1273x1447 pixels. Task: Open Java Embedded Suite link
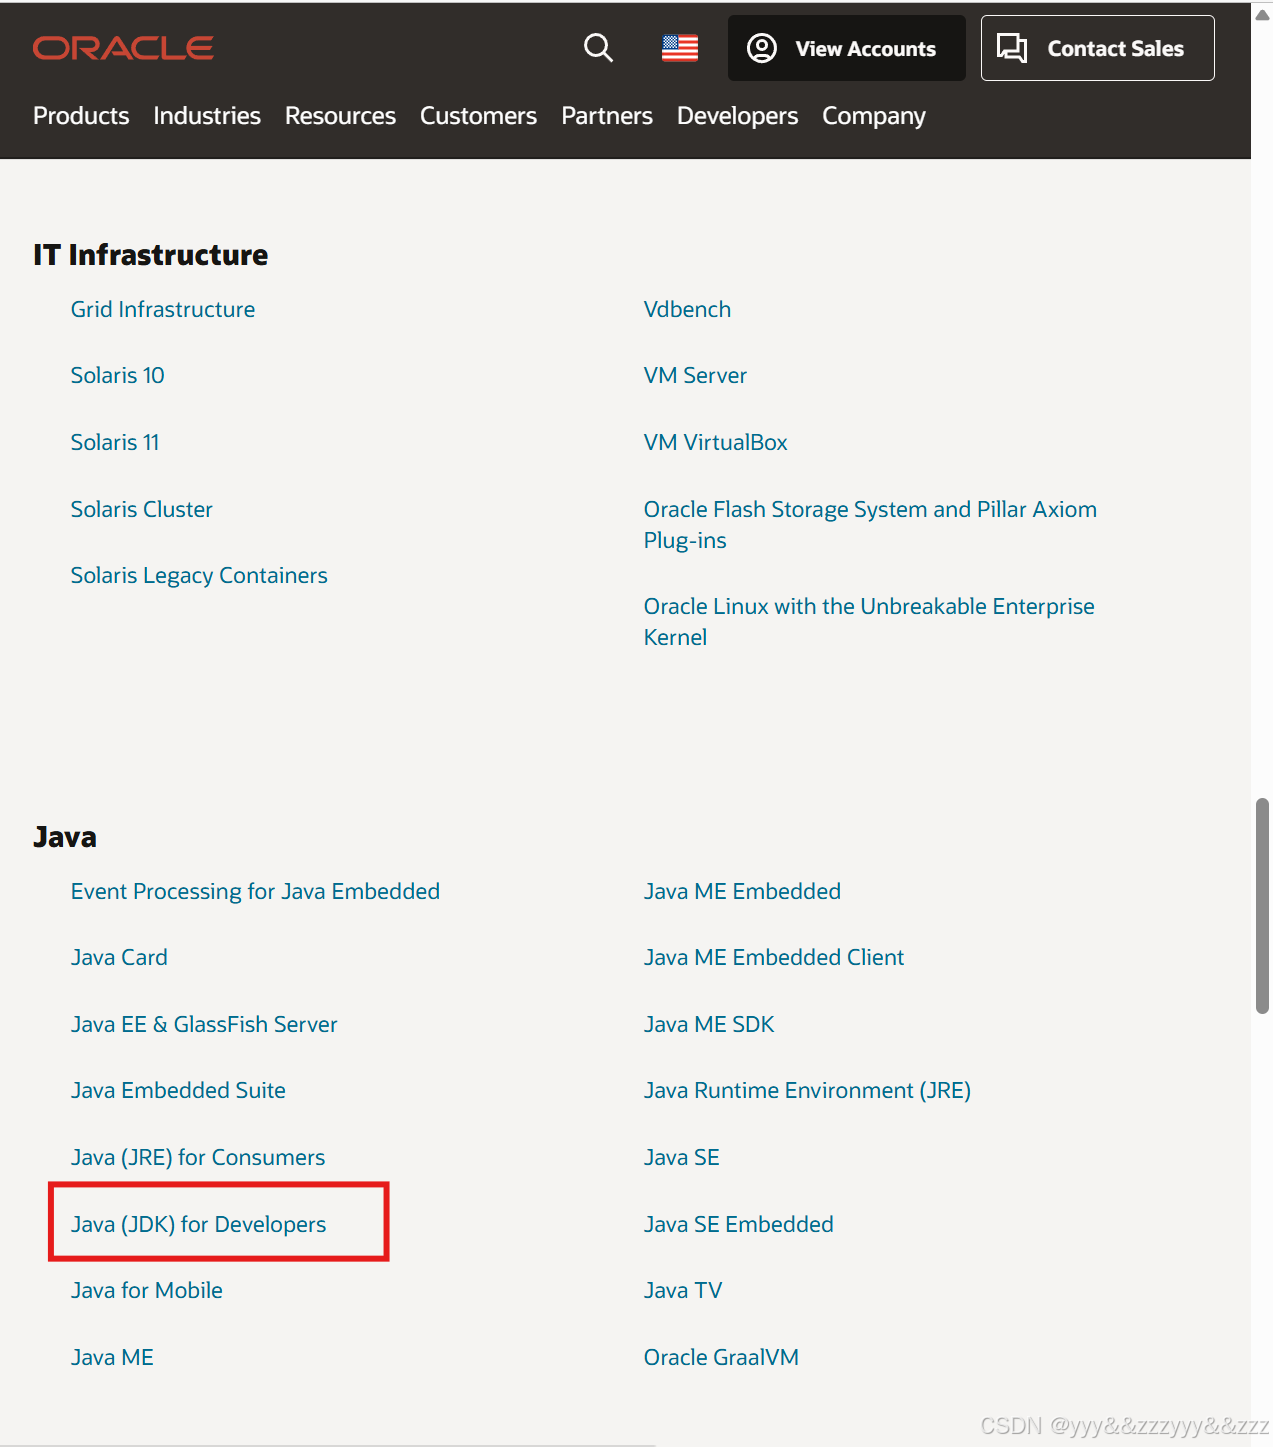pyautogui.click(x=178, y=1090)
